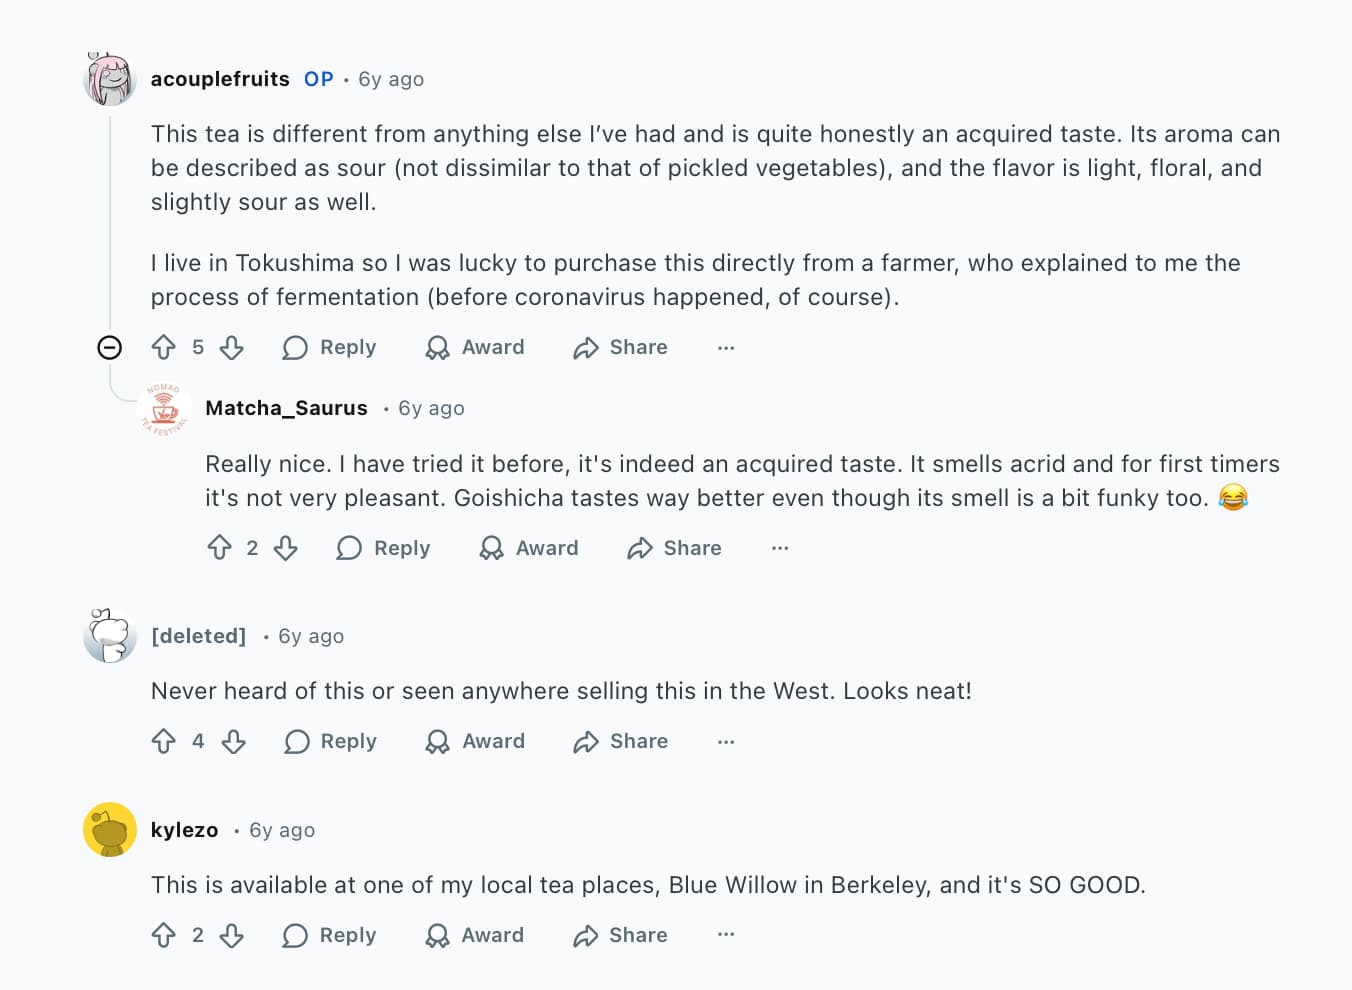Open more options on kylezo's comment

pyautogui.click(x=726, y=935)
